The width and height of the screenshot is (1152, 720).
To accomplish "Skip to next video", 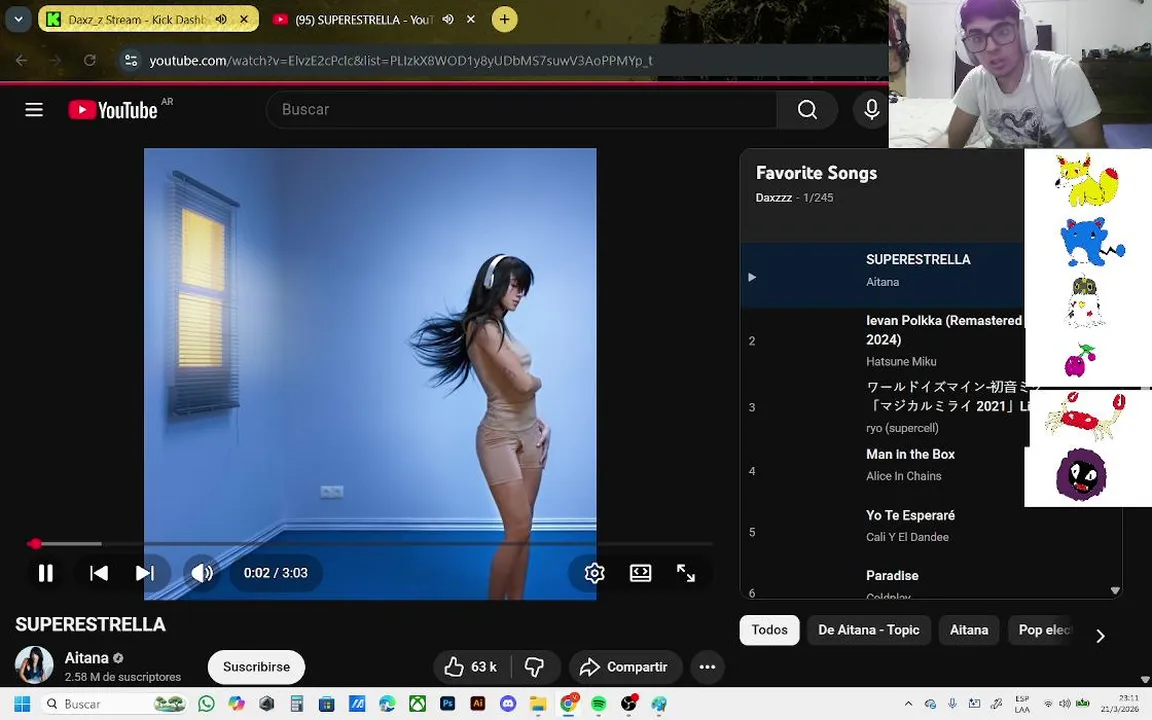I will click(x=145, y=573).
